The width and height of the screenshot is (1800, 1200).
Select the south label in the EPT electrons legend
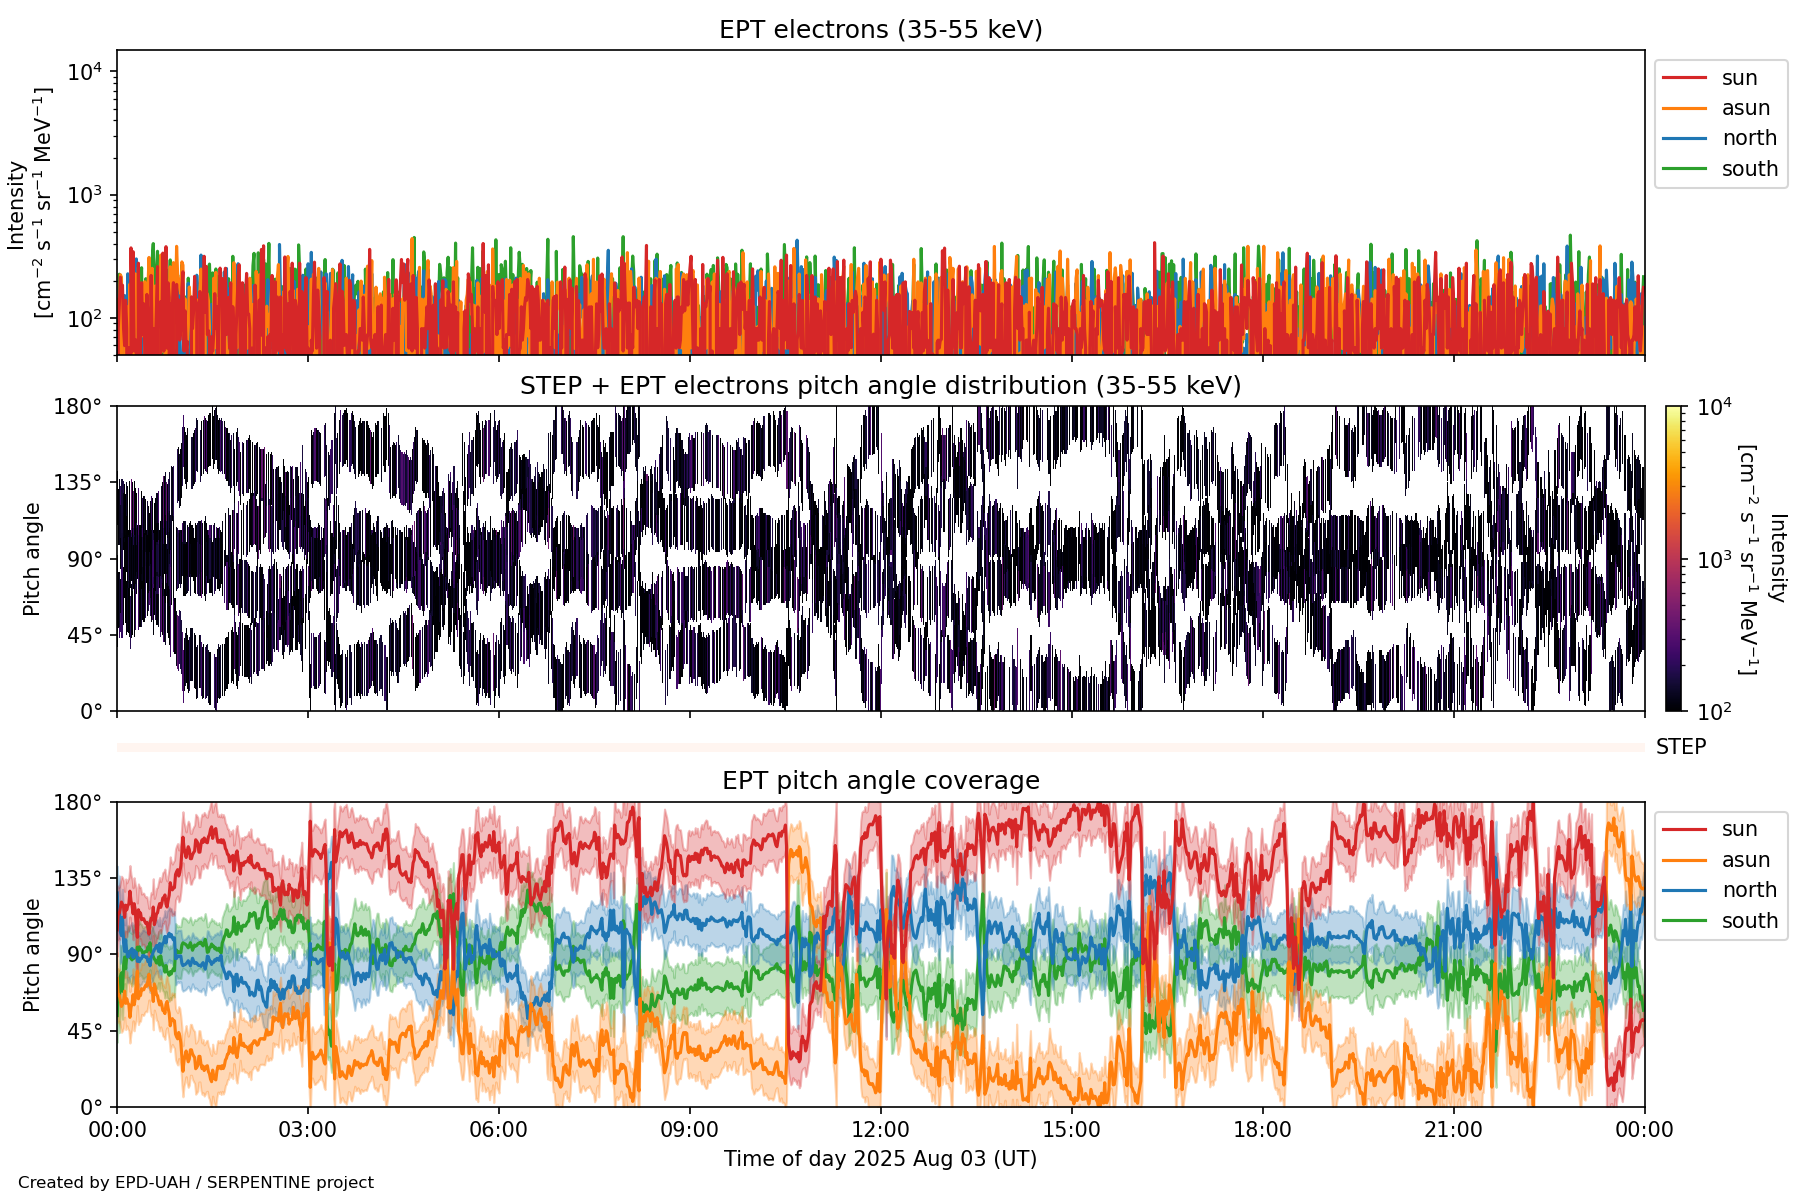coord(1749,169)
